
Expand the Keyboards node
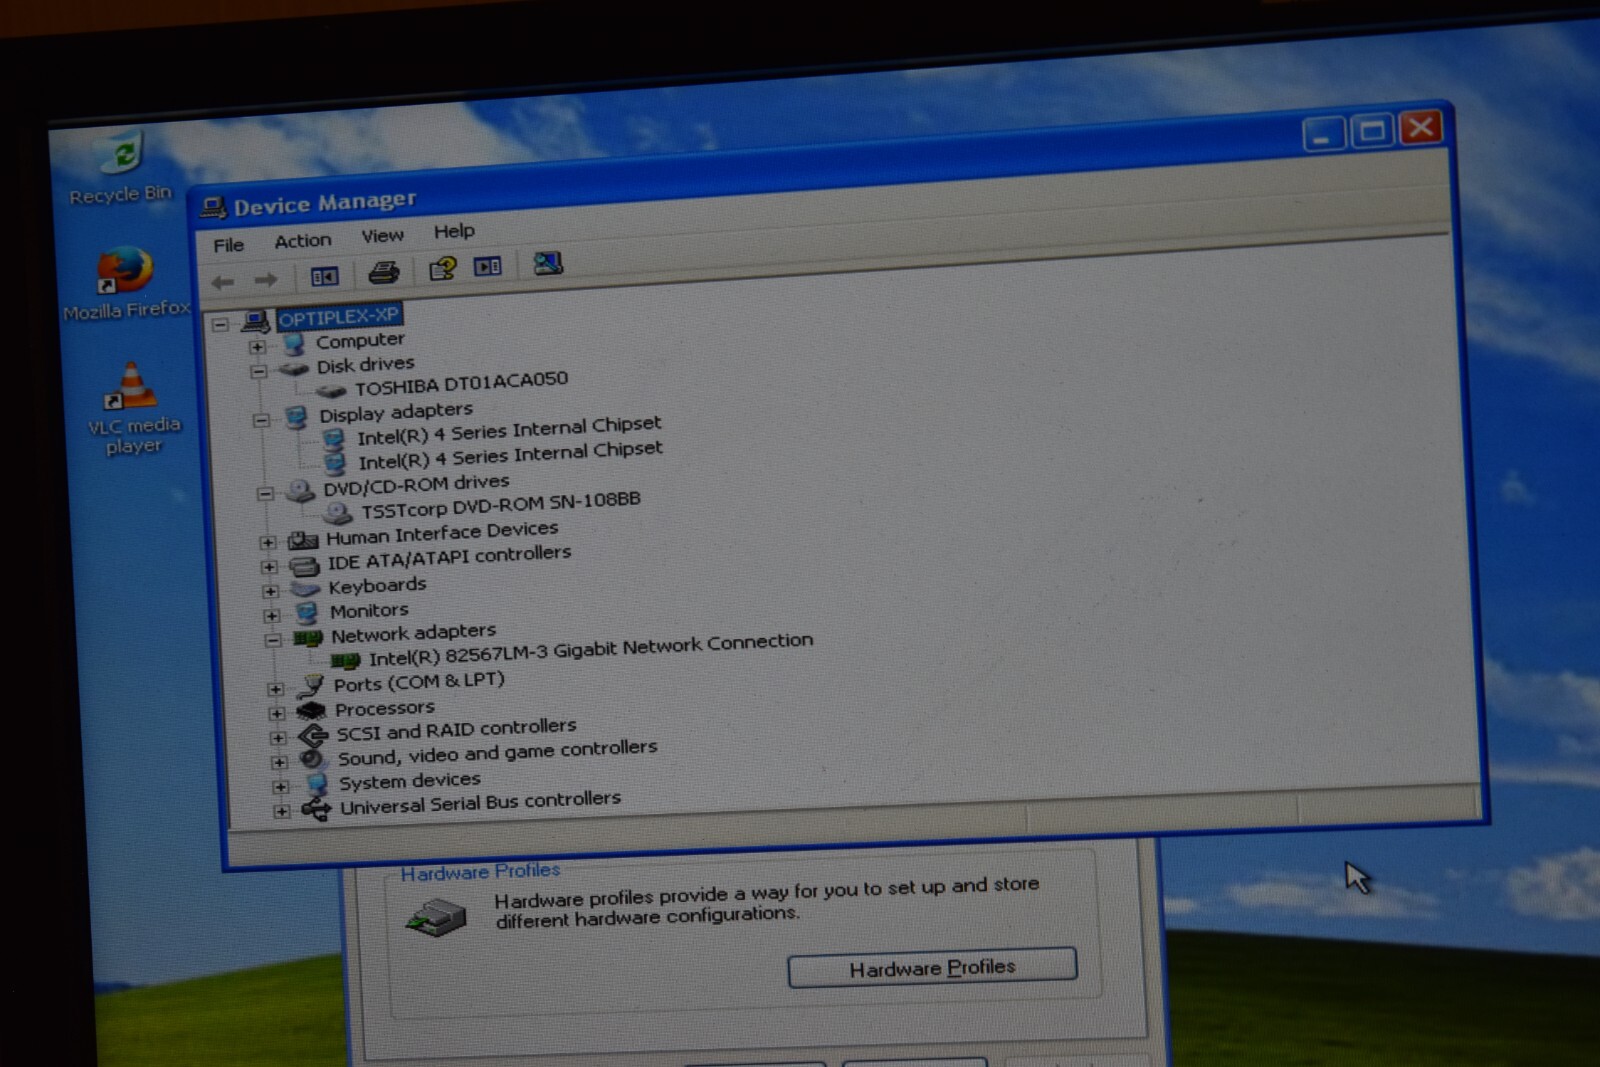tap(270, 591)
